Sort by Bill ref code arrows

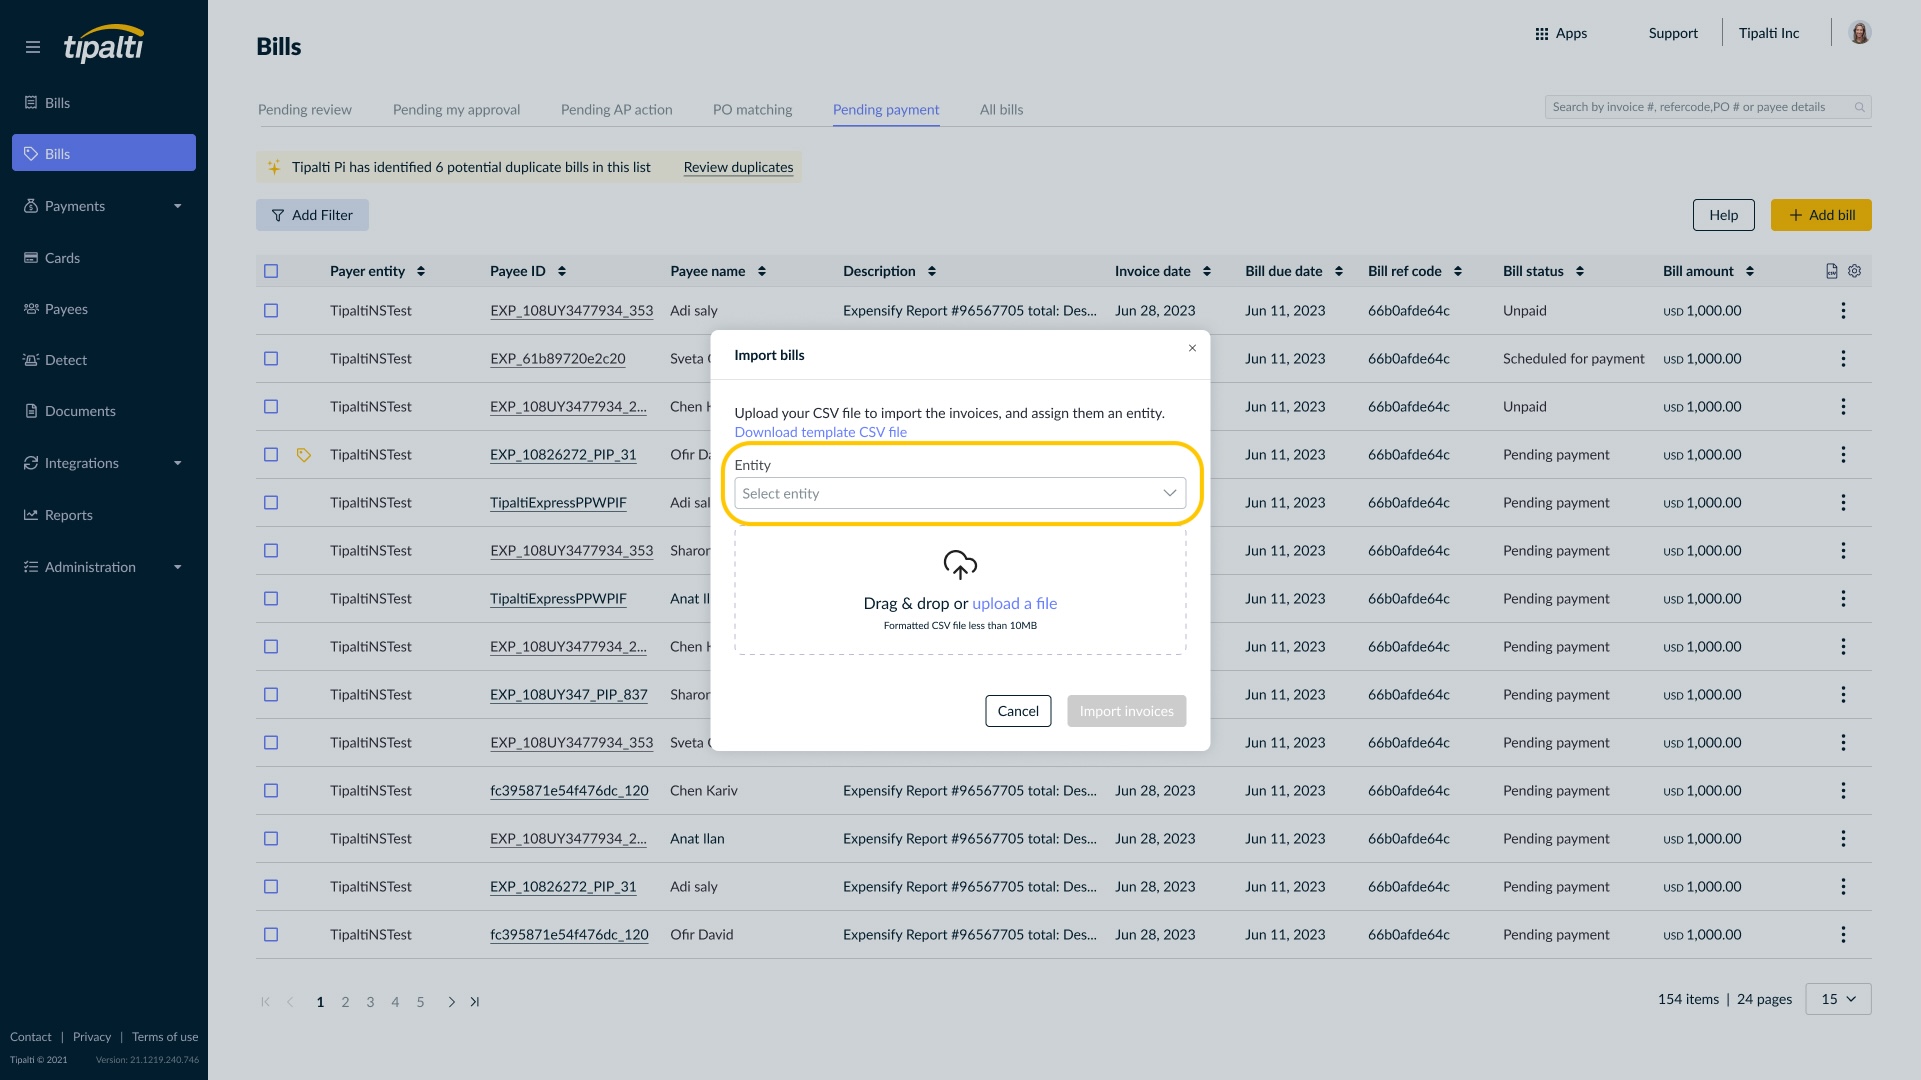click(1458, 271)
